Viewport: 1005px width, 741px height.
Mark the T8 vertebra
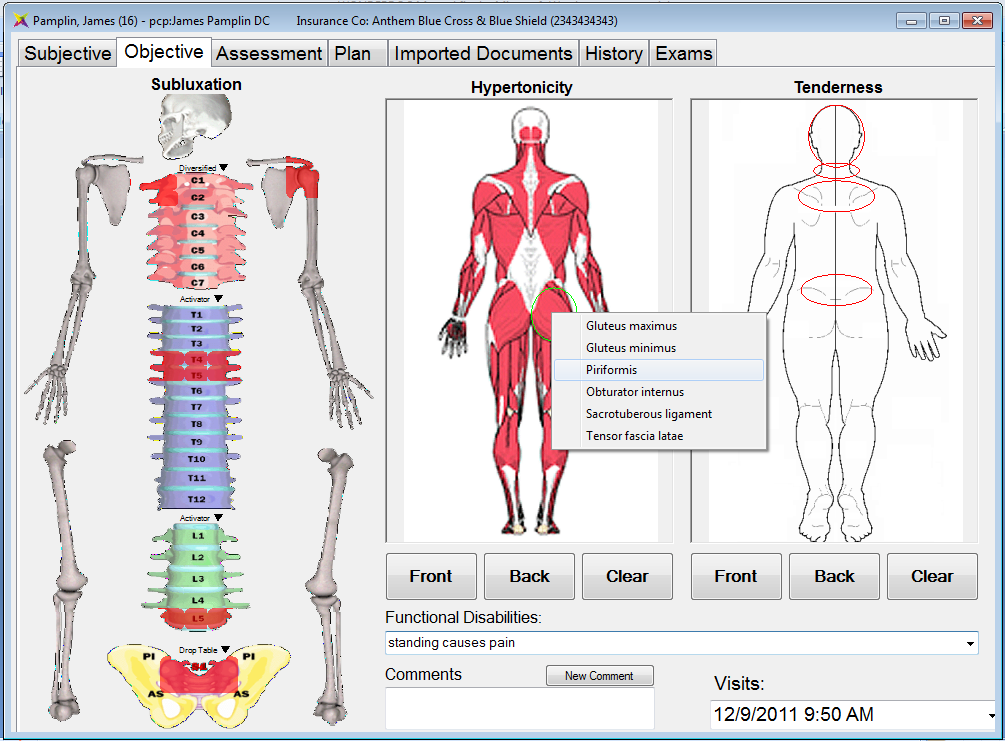(x=196, y=424)
